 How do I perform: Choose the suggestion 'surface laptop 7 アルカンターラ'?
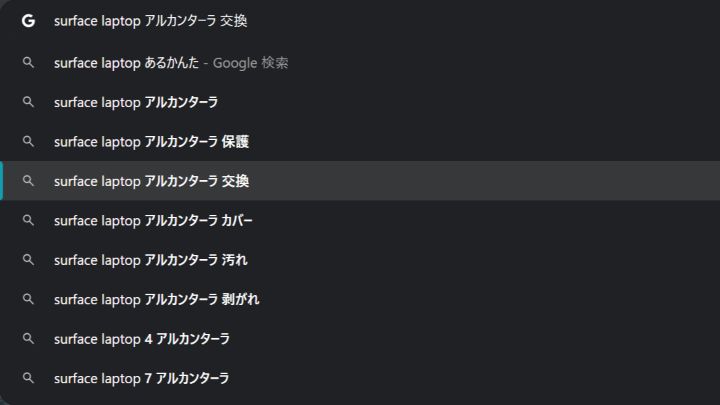coord(360,378)
